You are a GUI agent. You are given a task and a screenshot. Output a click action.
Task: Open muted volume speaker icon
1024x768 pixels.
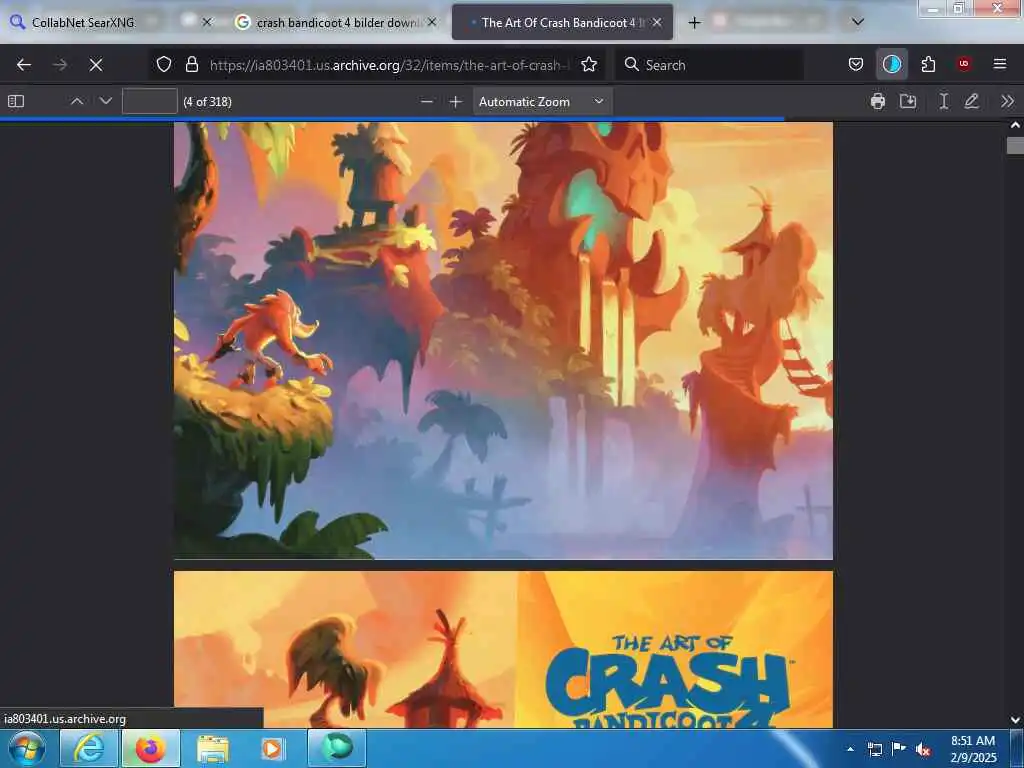923,749
